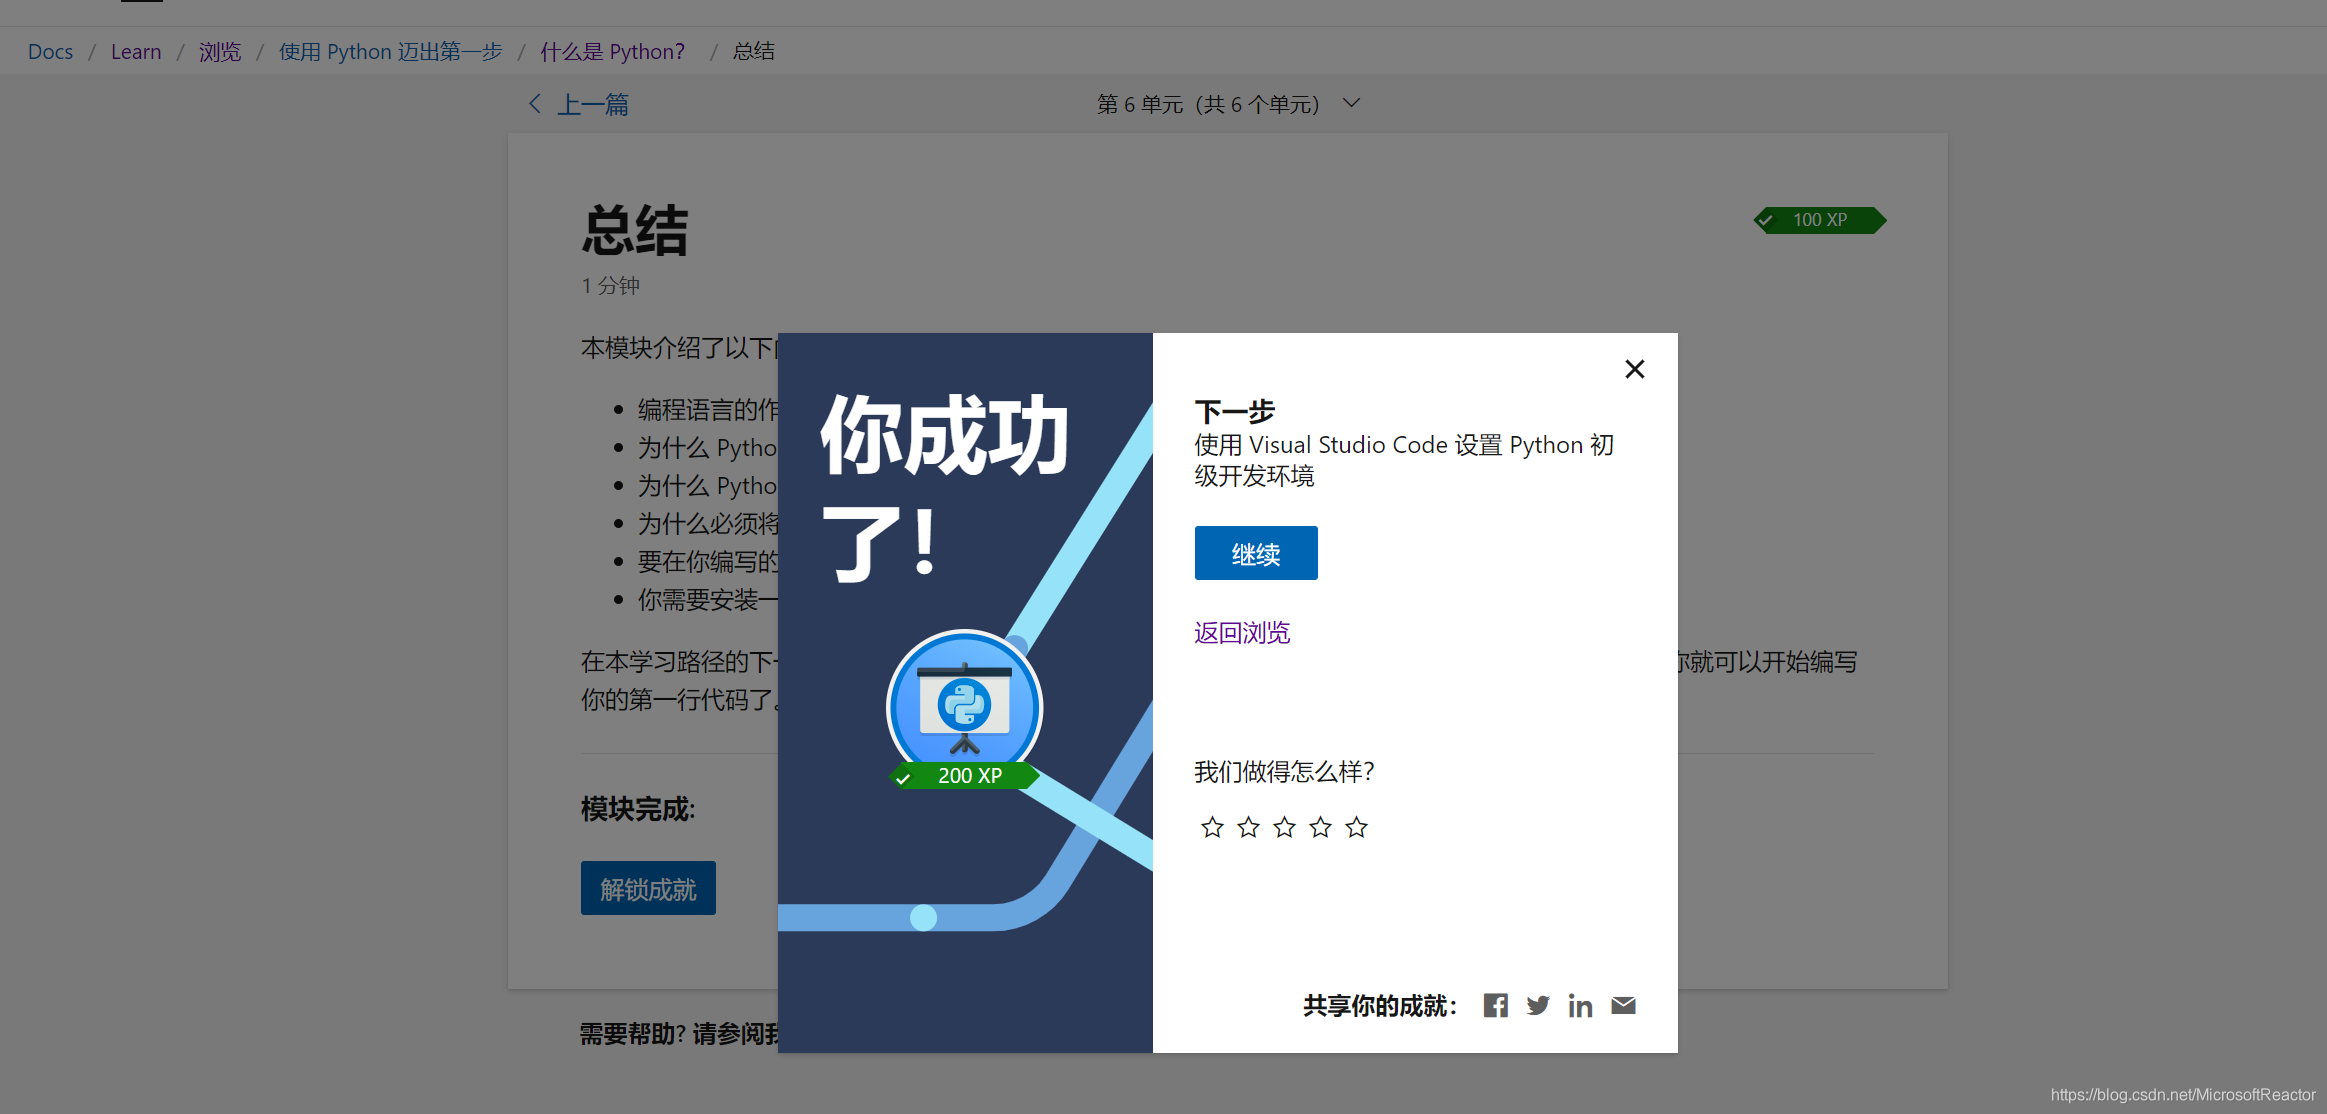Select the middle star in the rating
This screenshot has height=1114, width=2327.
tap(1284, 827)
